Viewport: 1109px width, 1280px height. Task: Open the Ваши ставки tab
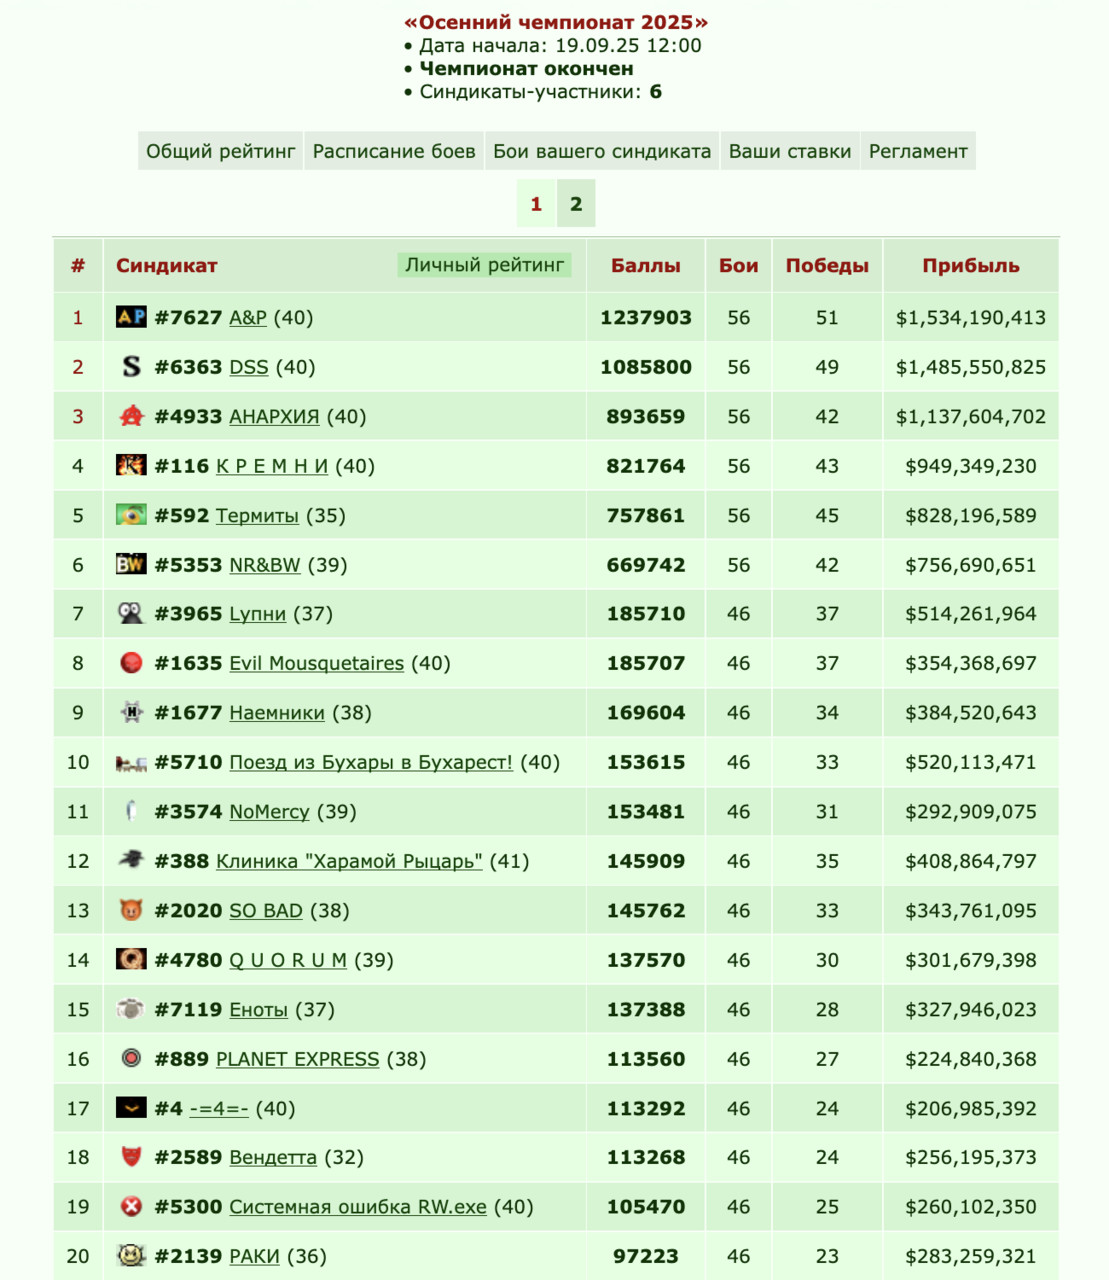coord(790,151)
